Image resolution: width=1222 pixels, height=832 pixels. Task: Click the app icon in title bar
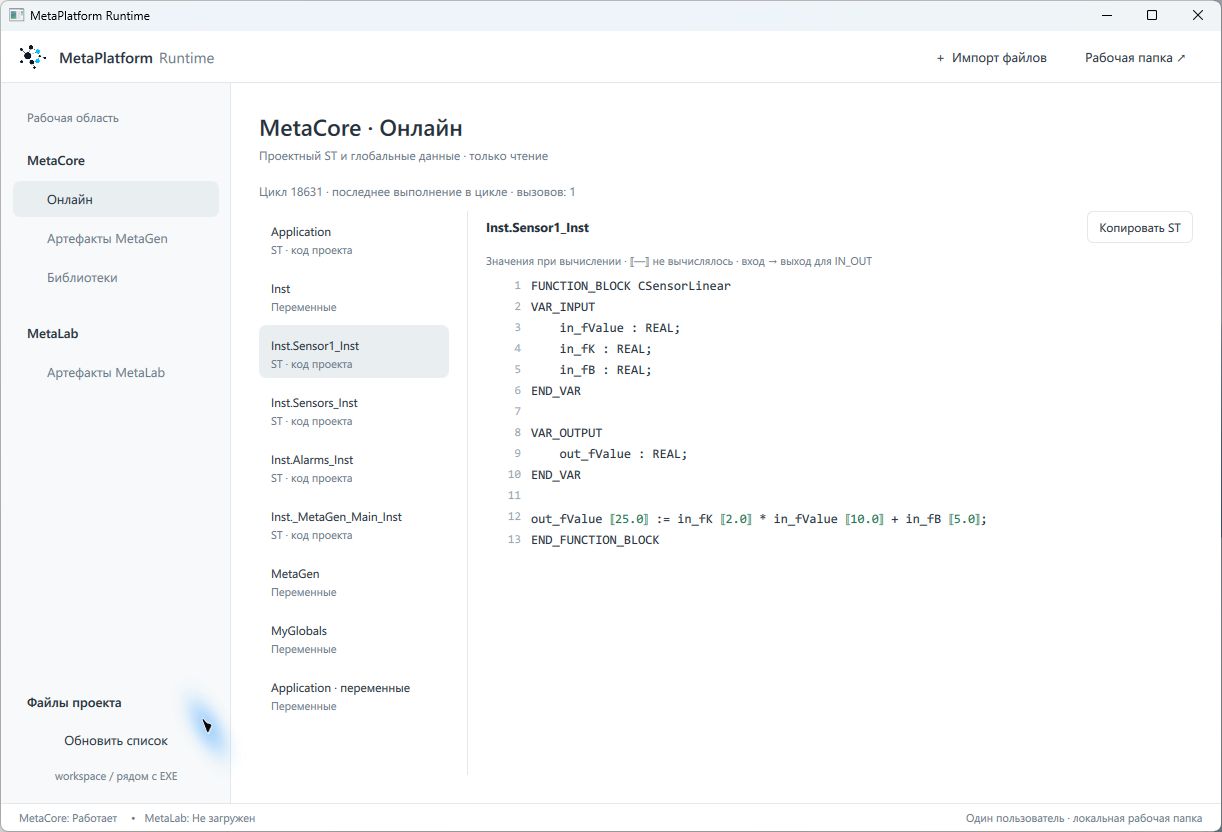coord(16,15)
